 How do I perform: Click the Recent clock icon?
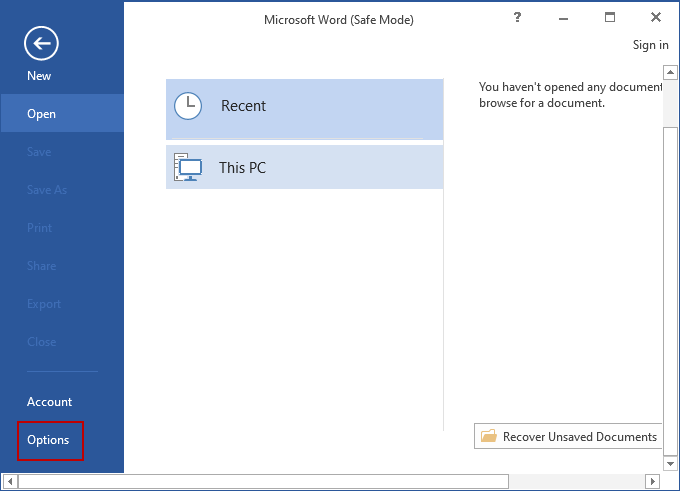point(188,106)
